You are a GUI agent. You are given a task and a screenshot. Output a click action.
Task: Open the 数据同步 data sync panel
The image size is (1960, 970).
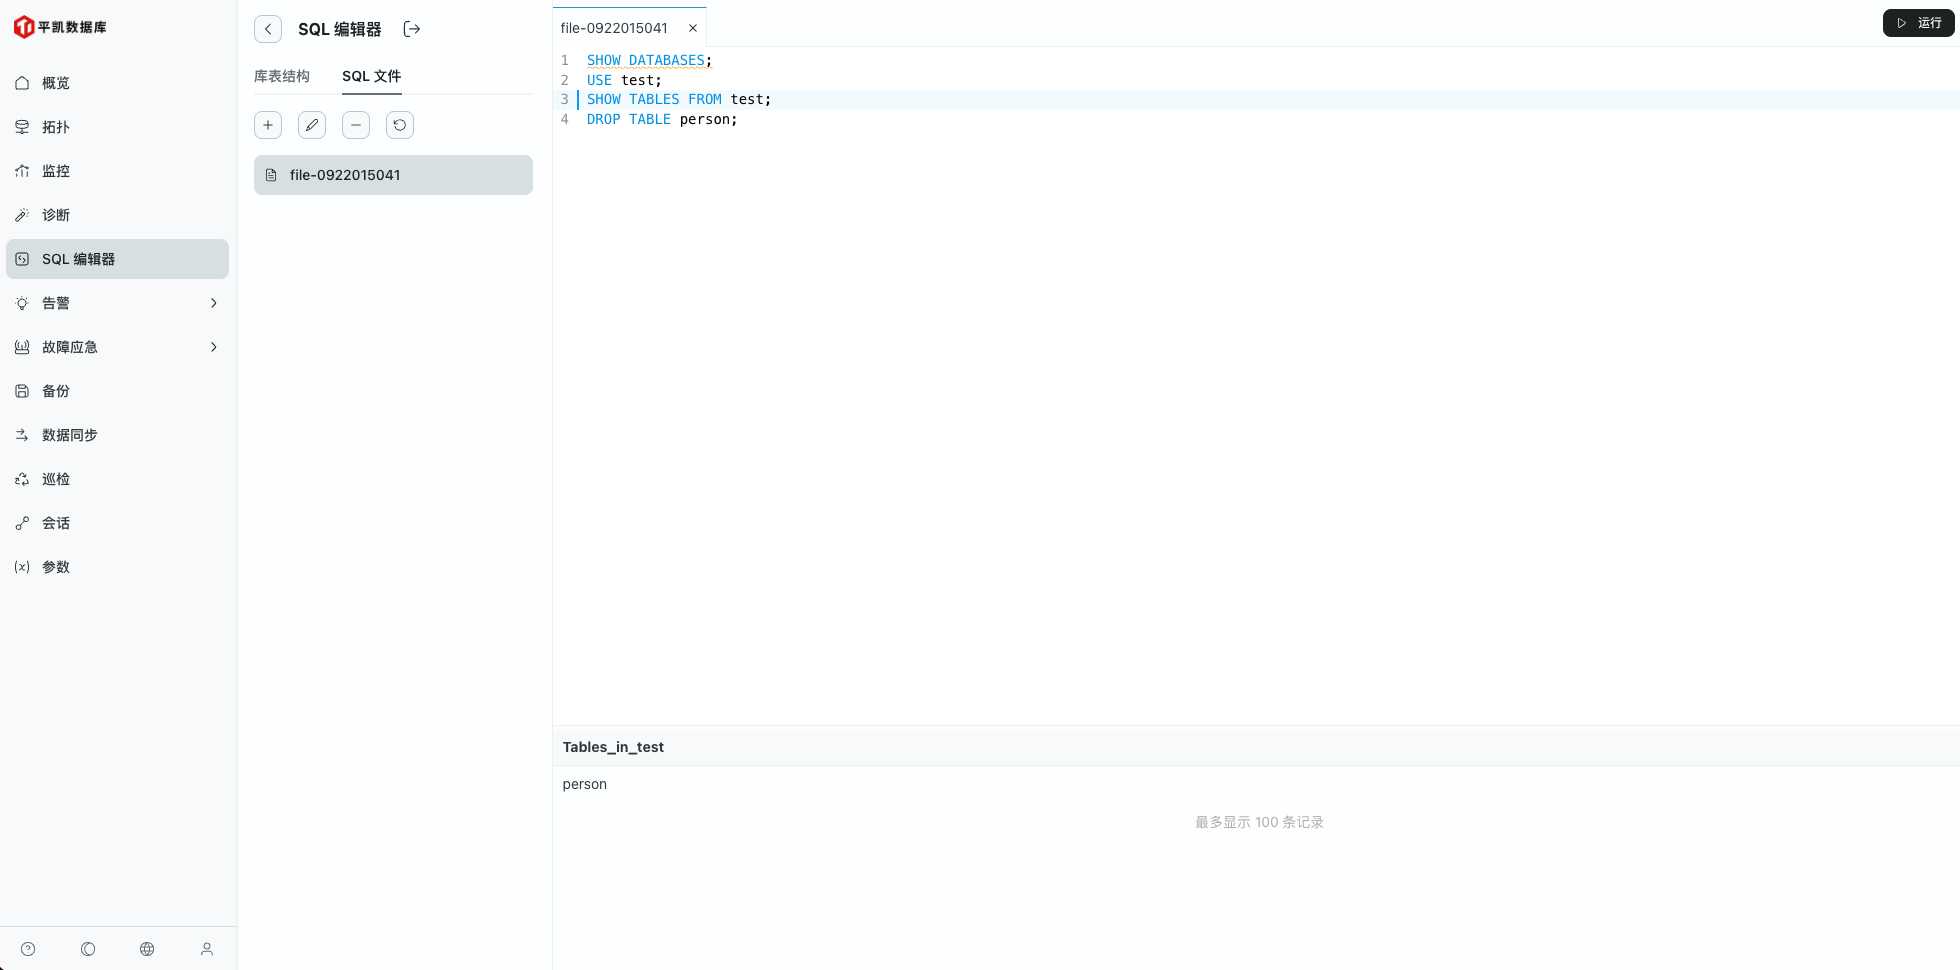click(x=69, y=434)
